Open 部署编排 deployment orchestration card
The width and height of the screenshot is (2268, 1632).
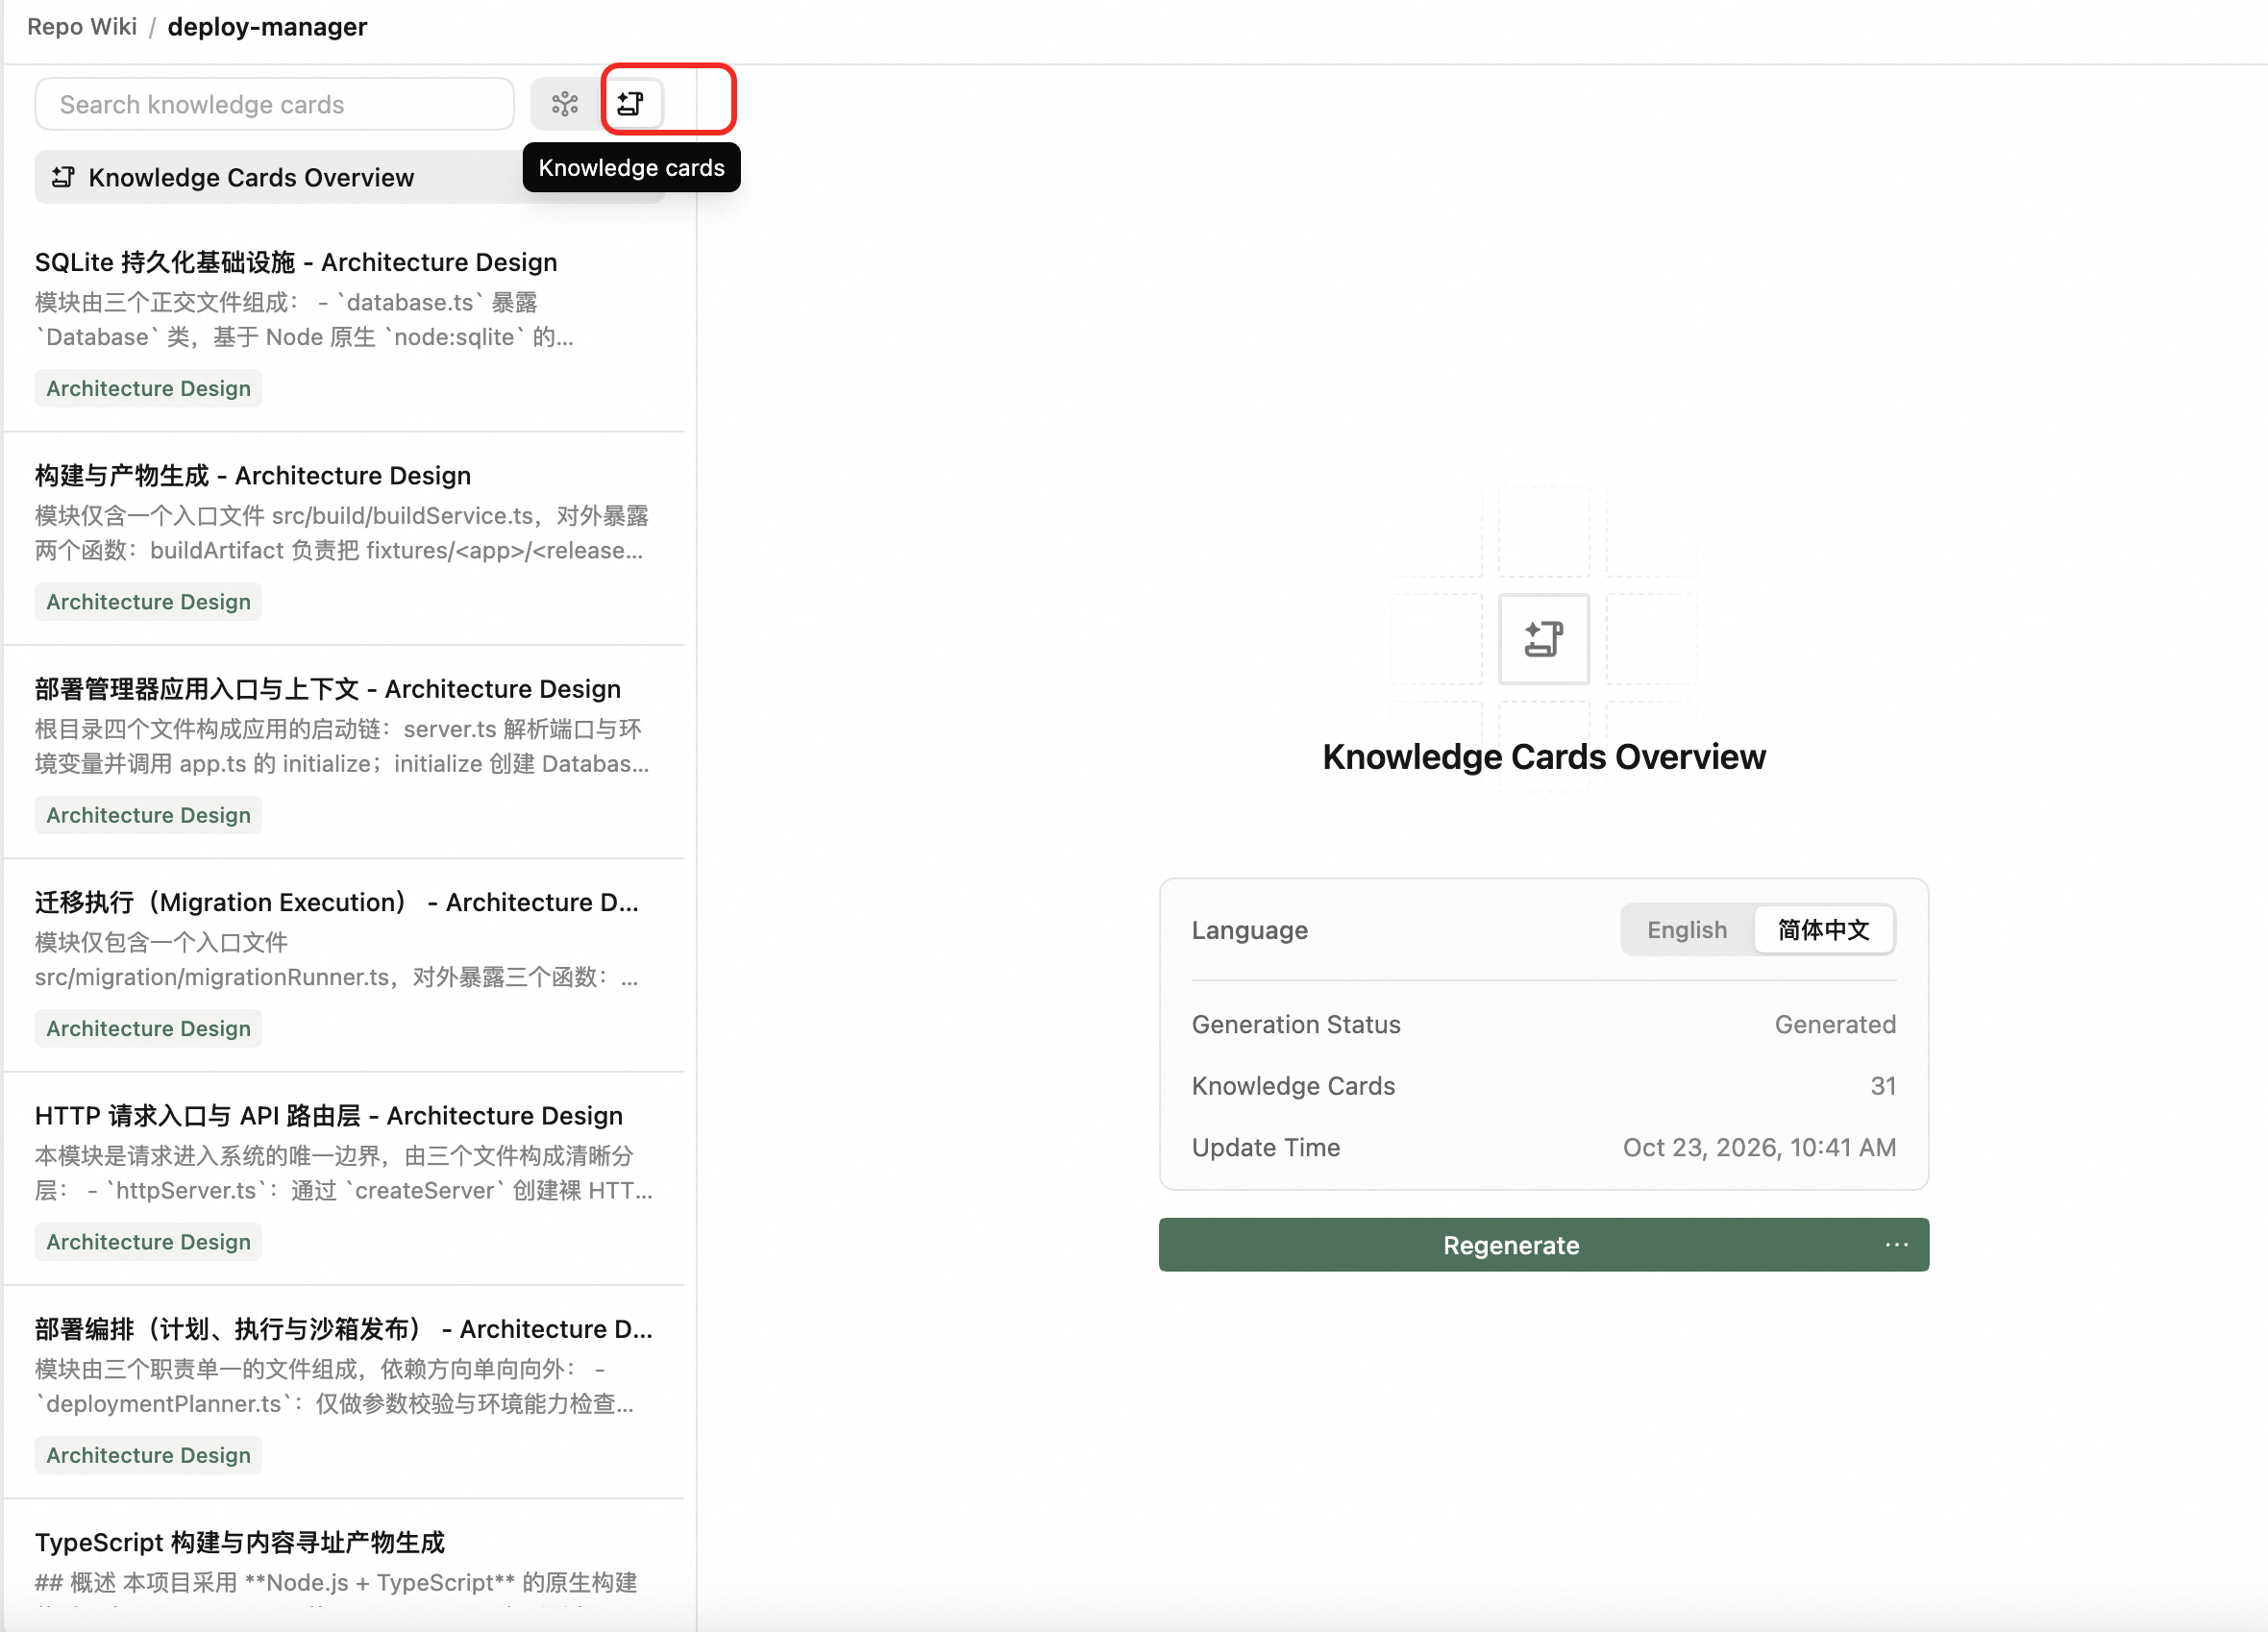tap(344, 1392)
